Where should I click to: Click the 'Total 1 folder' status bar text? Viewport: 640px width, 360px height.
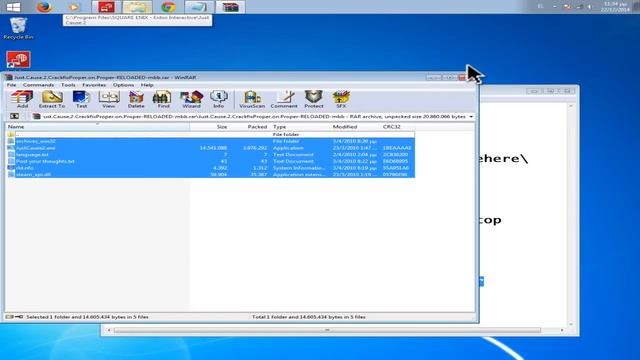[309, 317]
